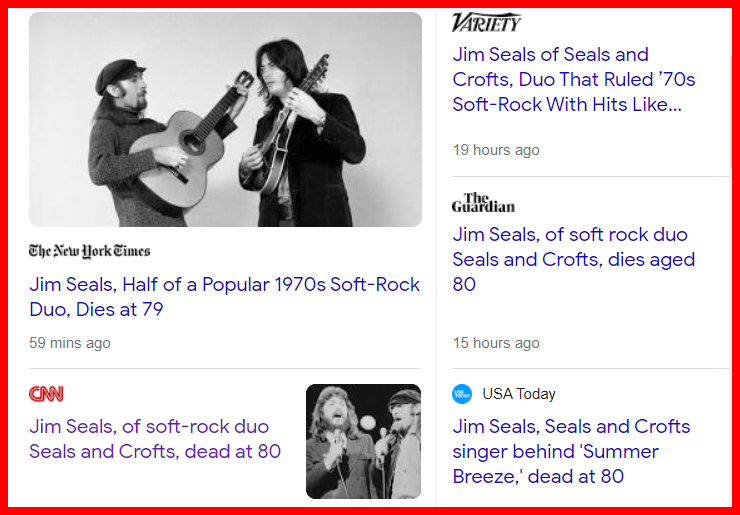The height and width of the screenshot is (515, 740).
Task: Open The Guardian's "dies aged 80" headline
Action: pyautogui.click(x=573, y=259)
